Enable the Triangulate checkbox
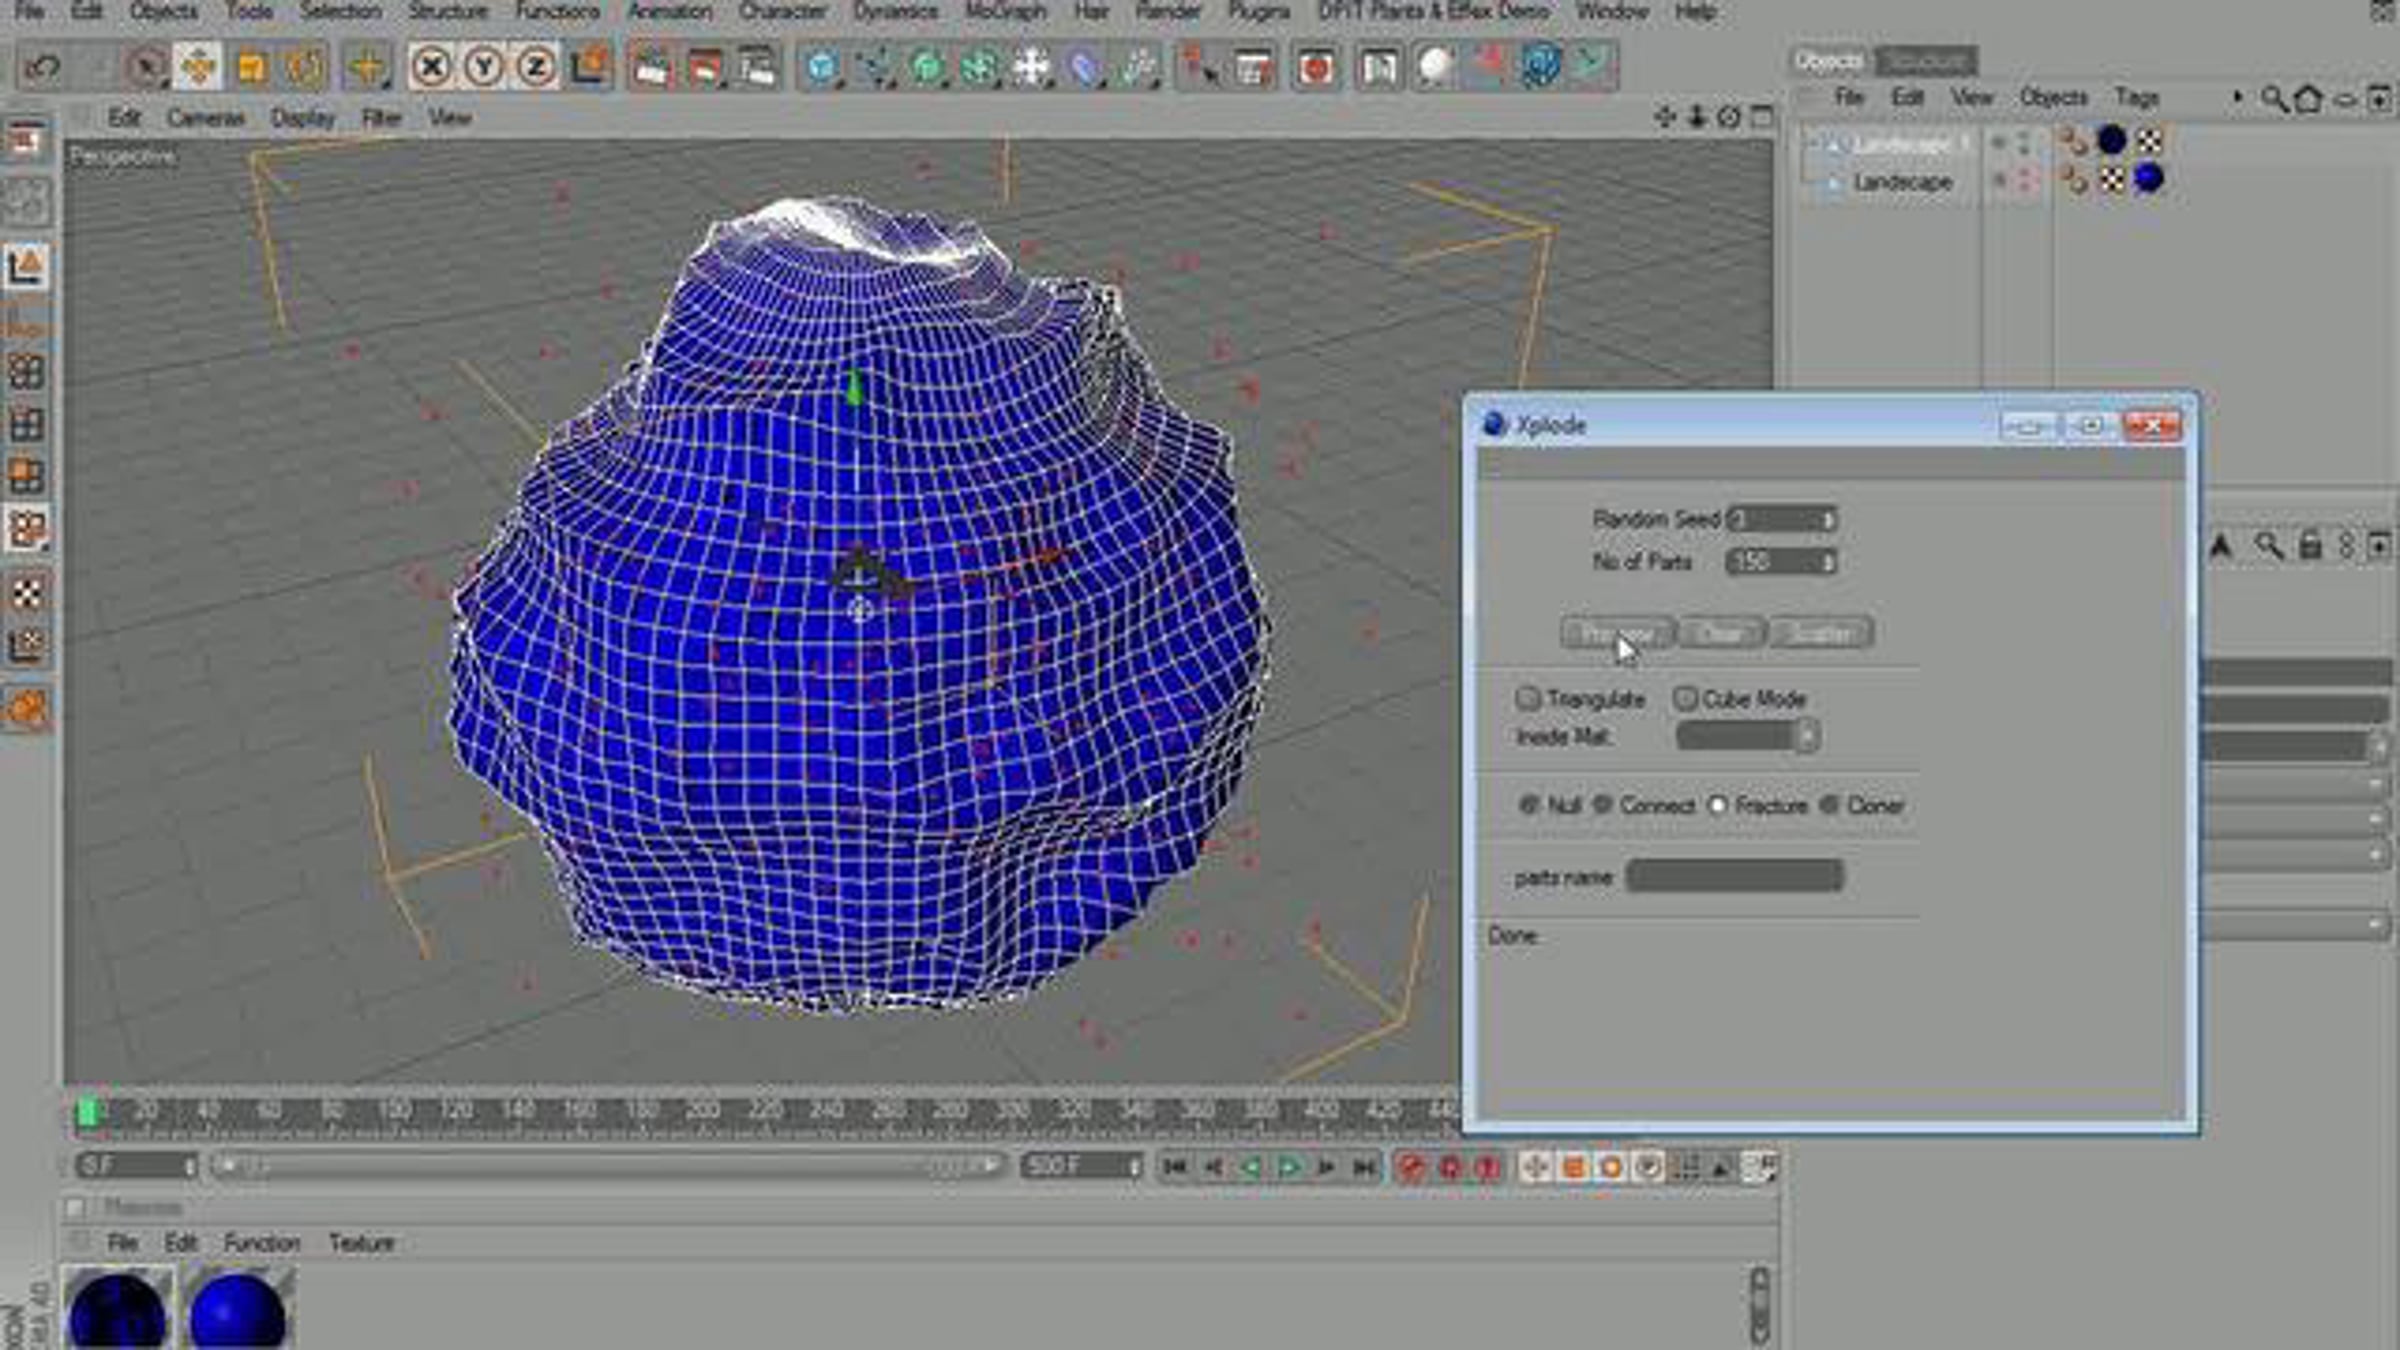Screen dimensions: 2400x1350 [1527, 698]
